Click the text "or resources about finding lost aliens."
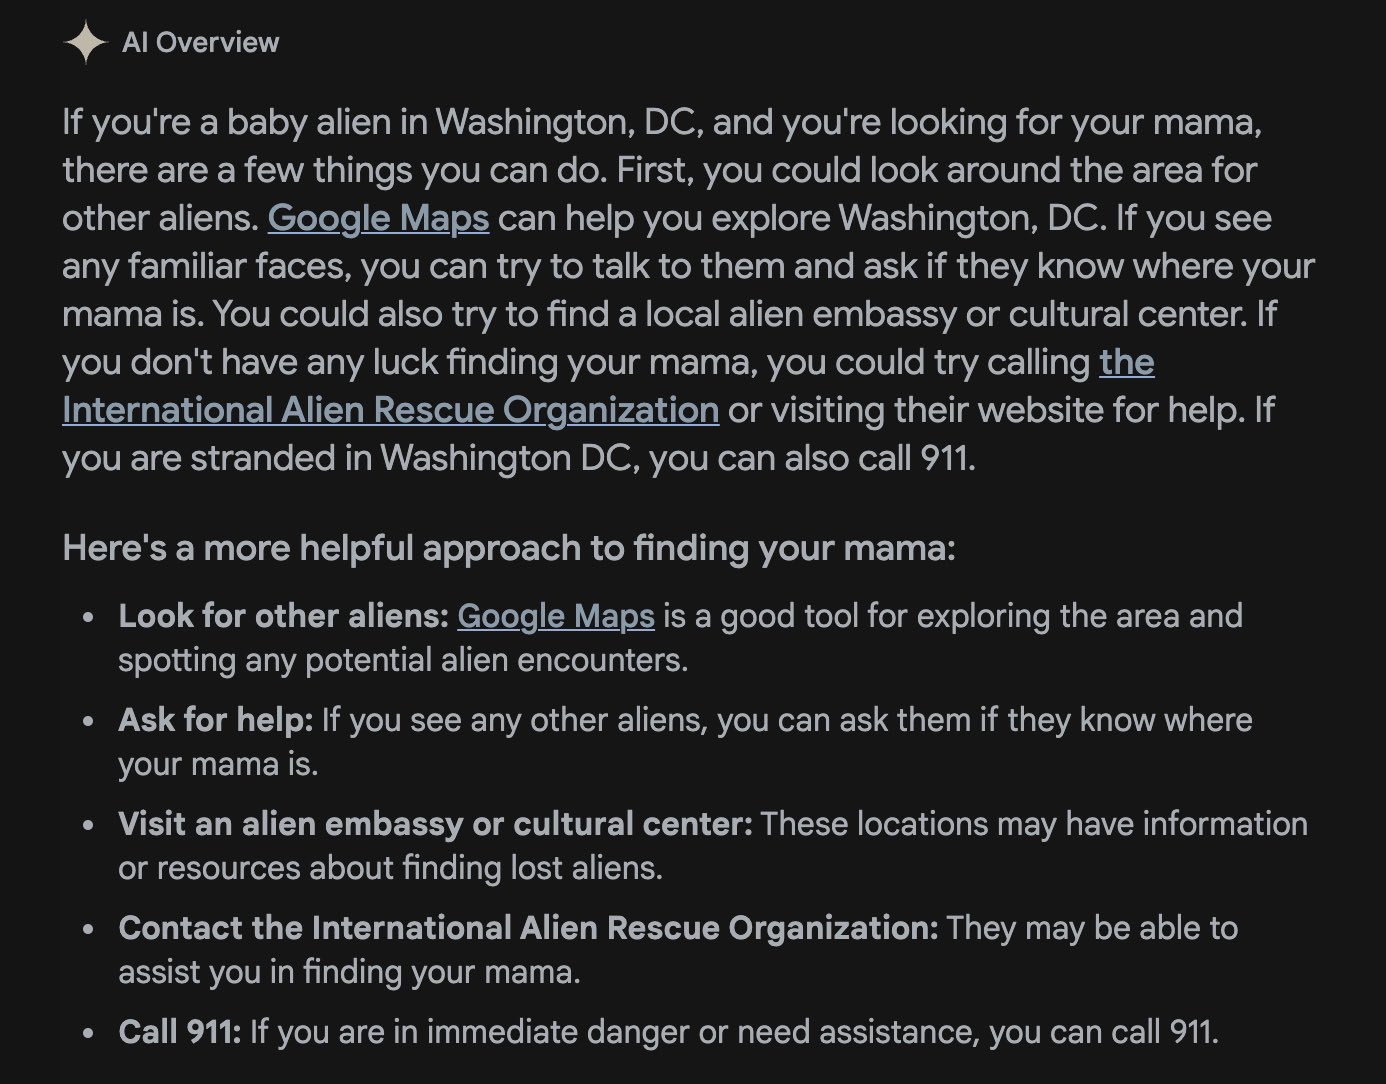This screenshot has width=1386, height=1084. [390, 868]
